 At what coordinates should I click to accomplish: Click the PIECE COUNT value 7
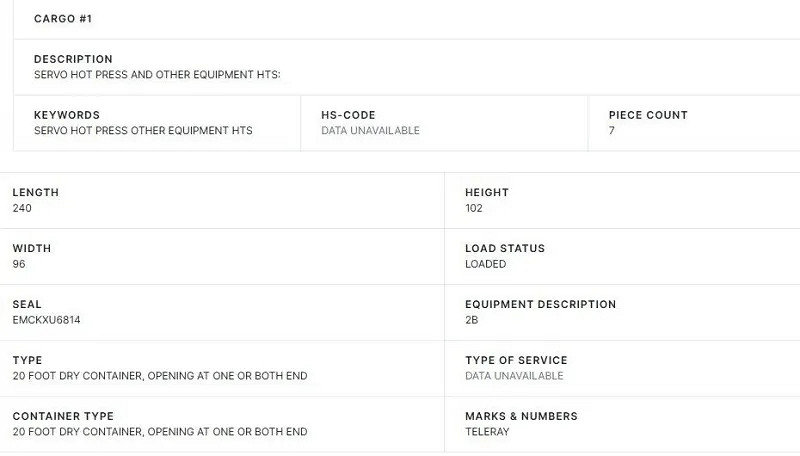point(612,130)
